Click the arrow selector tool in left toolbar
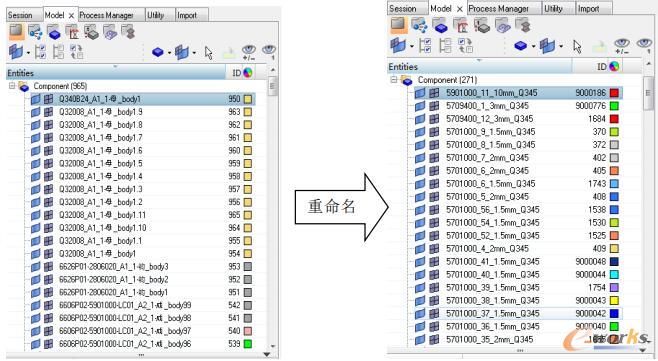658x361 pixels. coord(209,53)
